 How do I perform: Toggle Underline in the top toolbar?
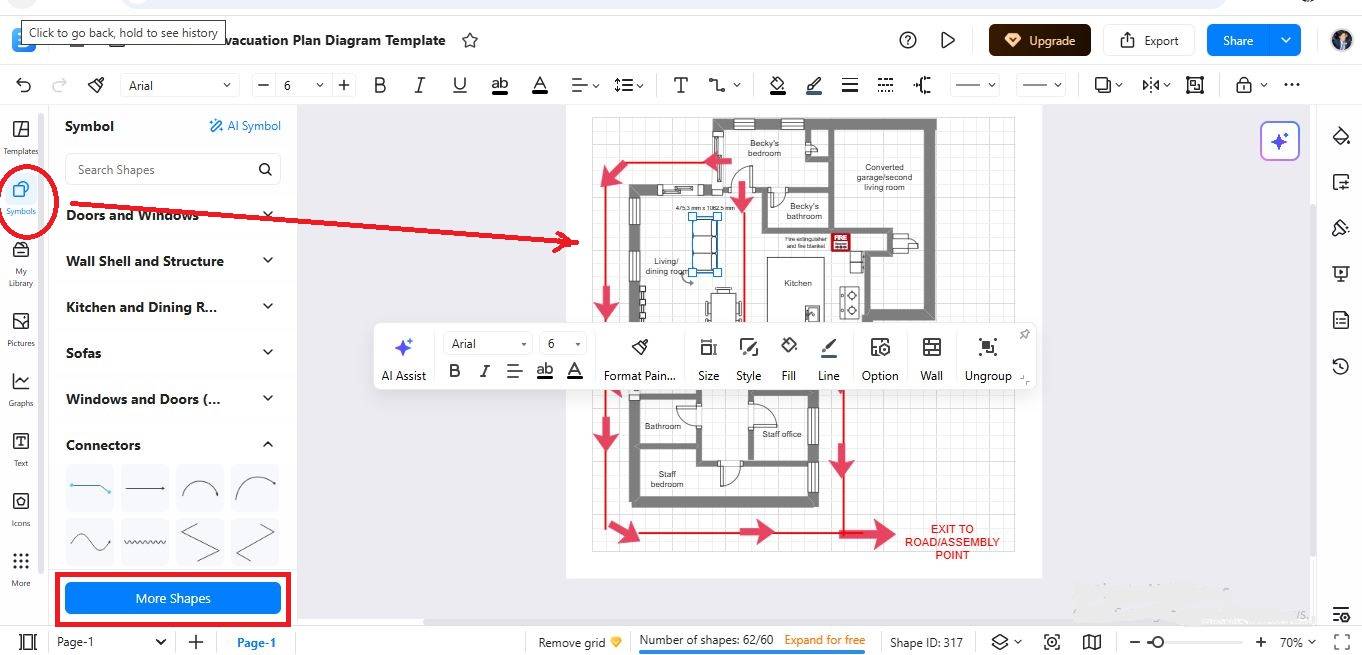pyautogui.click(x=460, y=85)
